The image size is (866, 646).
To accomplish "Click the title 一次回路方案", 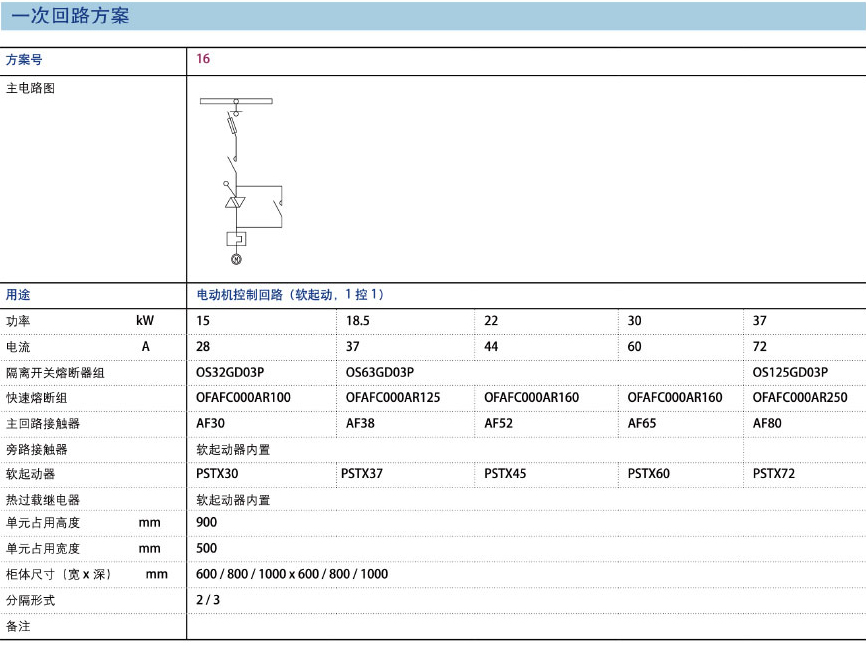I will click(x=70, y=15).
